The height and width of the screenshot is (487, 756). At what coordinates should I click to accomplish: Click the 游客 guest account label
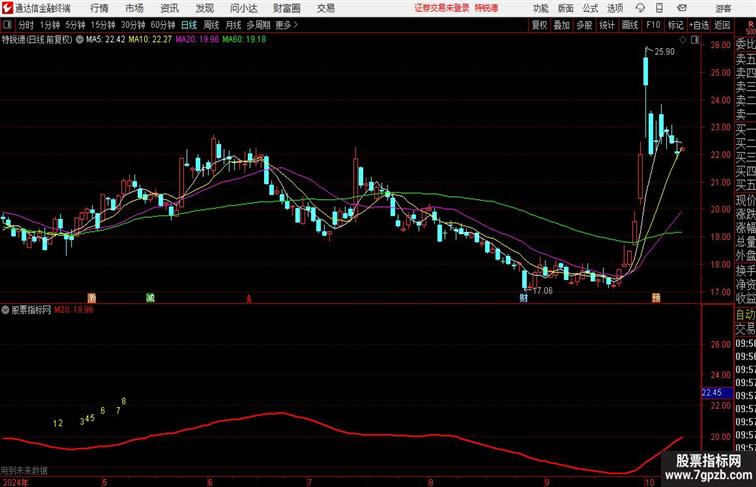pos(723,8)
